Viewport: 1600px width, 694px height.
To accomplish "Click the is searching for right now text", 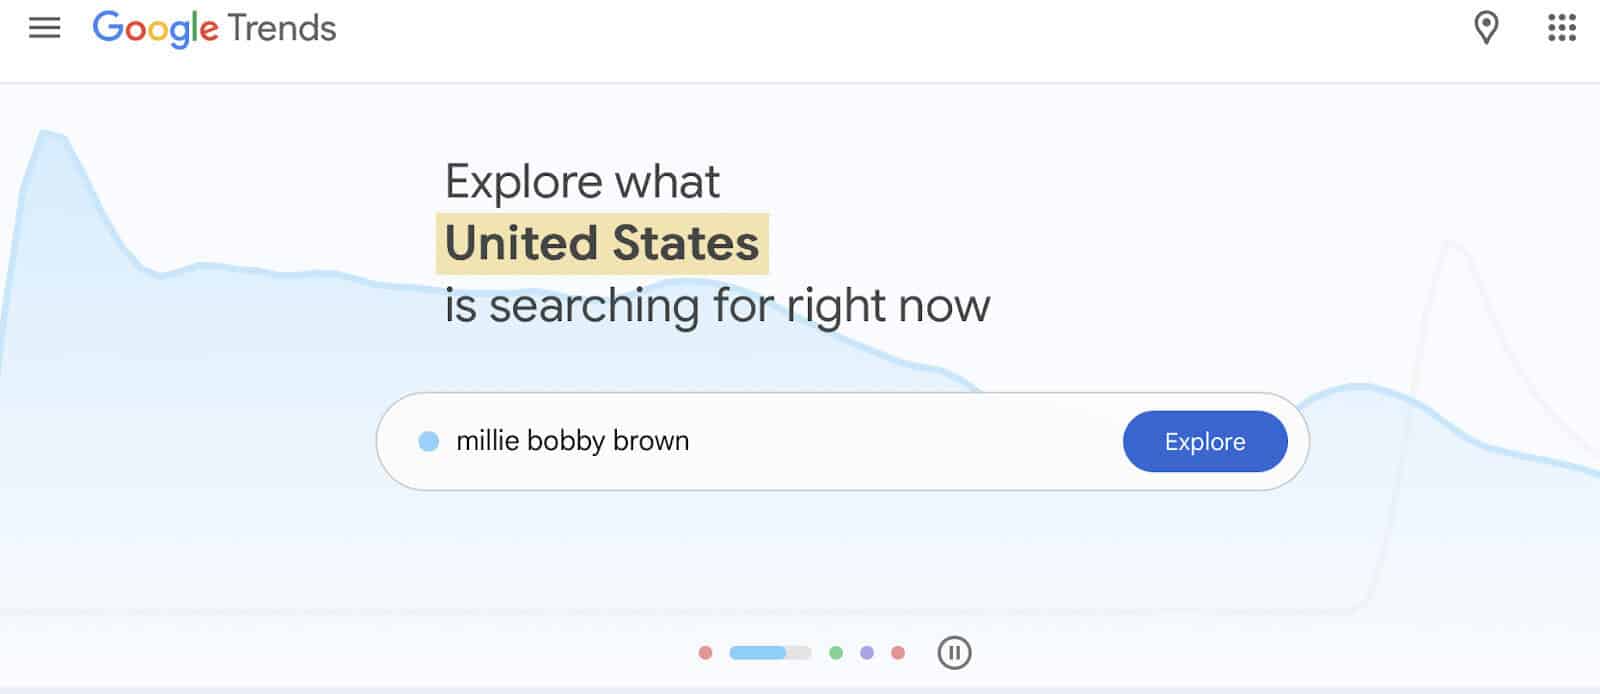I will coord(717,305).
